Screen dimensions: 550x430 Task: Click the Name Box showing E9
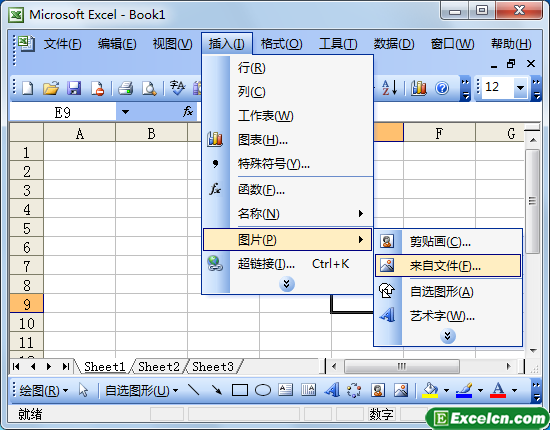(63, 112)
